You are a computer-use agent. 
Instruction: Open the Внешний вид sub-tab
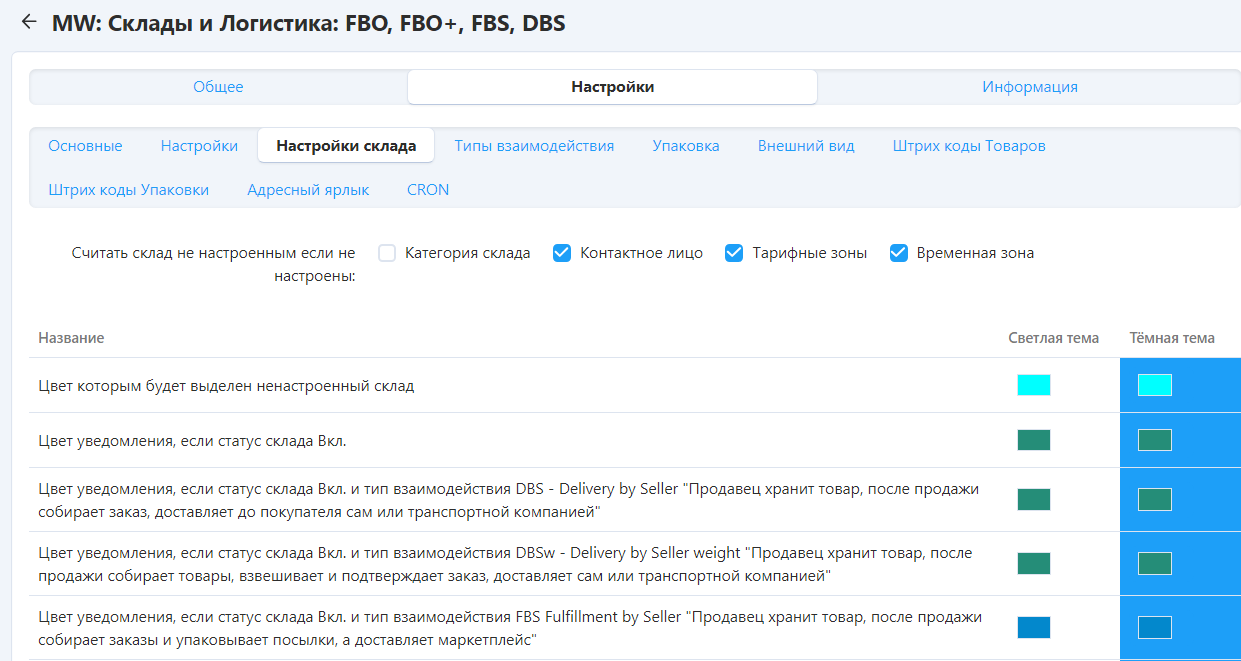pos(806,146)
